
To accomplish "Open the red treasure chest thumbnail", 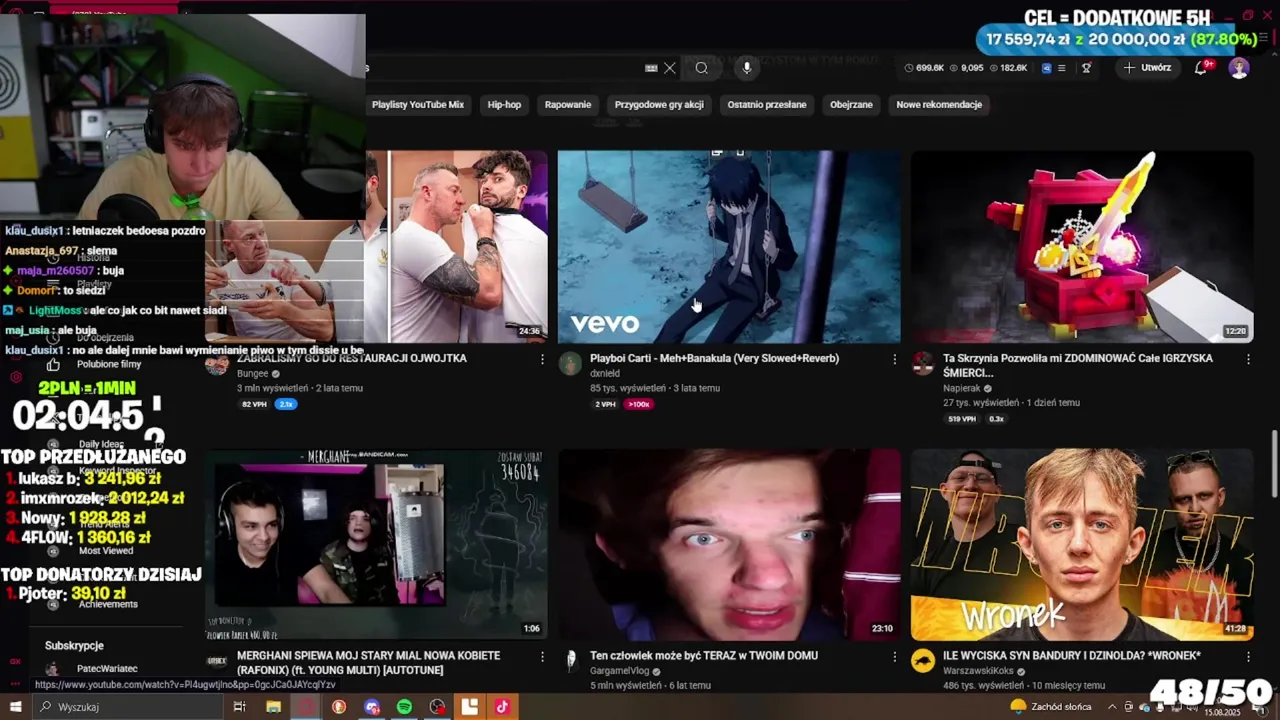I will (x=1082, y=247).
